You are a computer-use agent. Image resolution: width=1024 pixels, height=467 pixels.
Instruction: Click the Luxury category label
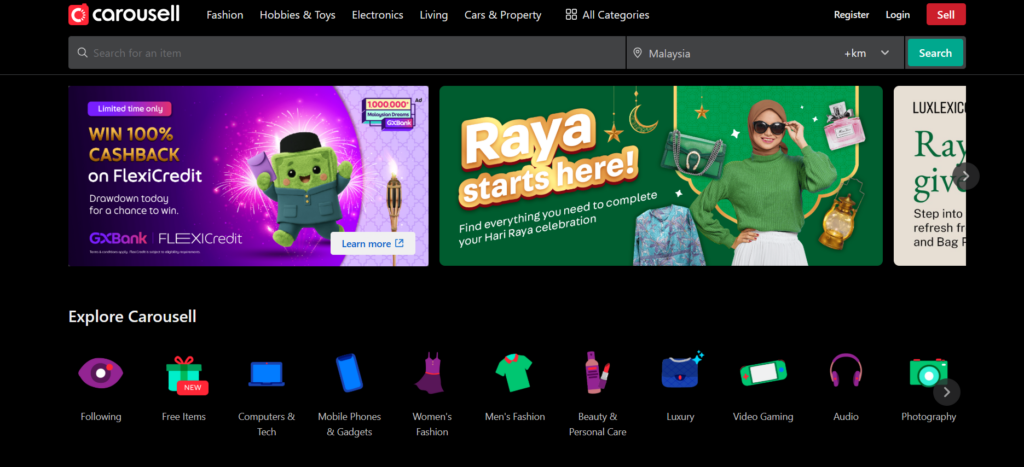[x=680, y=417]
